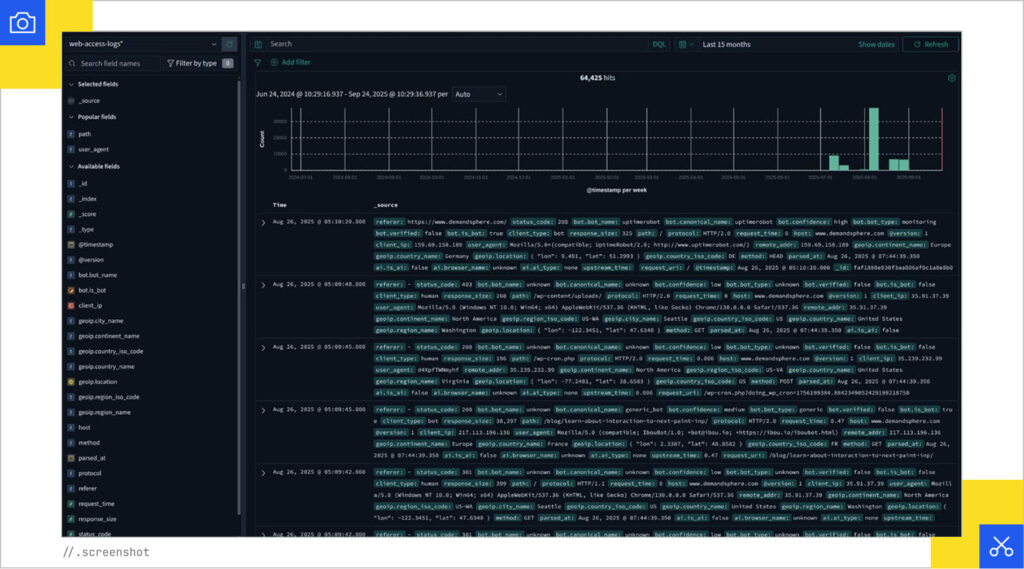Screen dimensions: 1024x569
Task: Click the Show dates link
Action: coord(876,44)
